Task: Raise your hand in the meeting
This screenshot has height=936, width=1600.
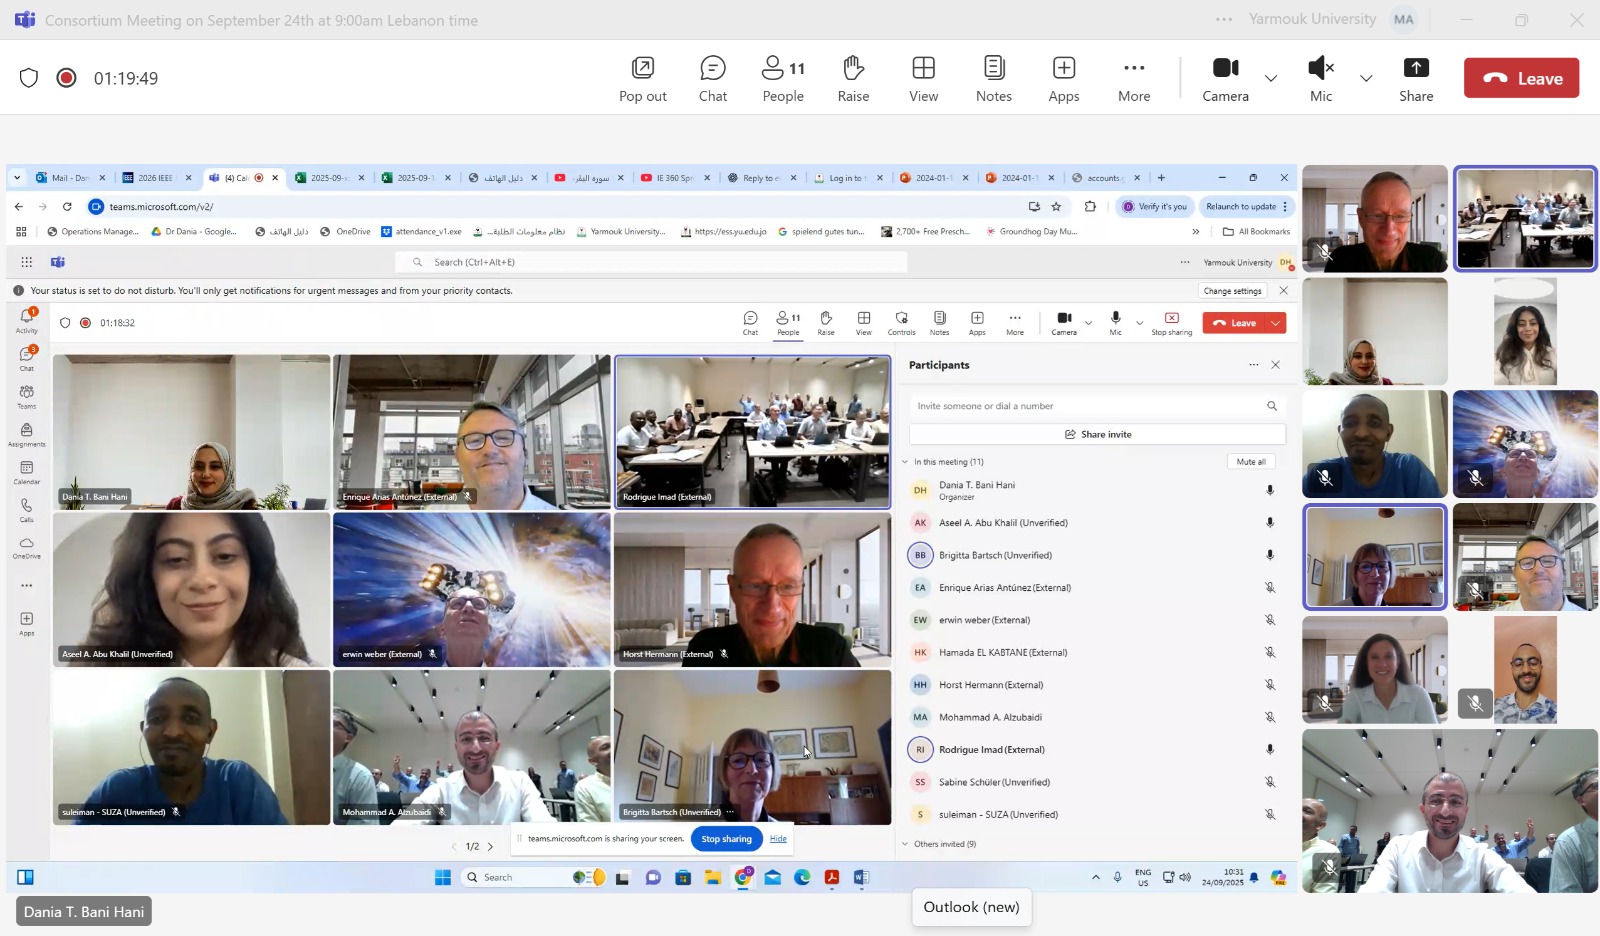Action: 852,79
